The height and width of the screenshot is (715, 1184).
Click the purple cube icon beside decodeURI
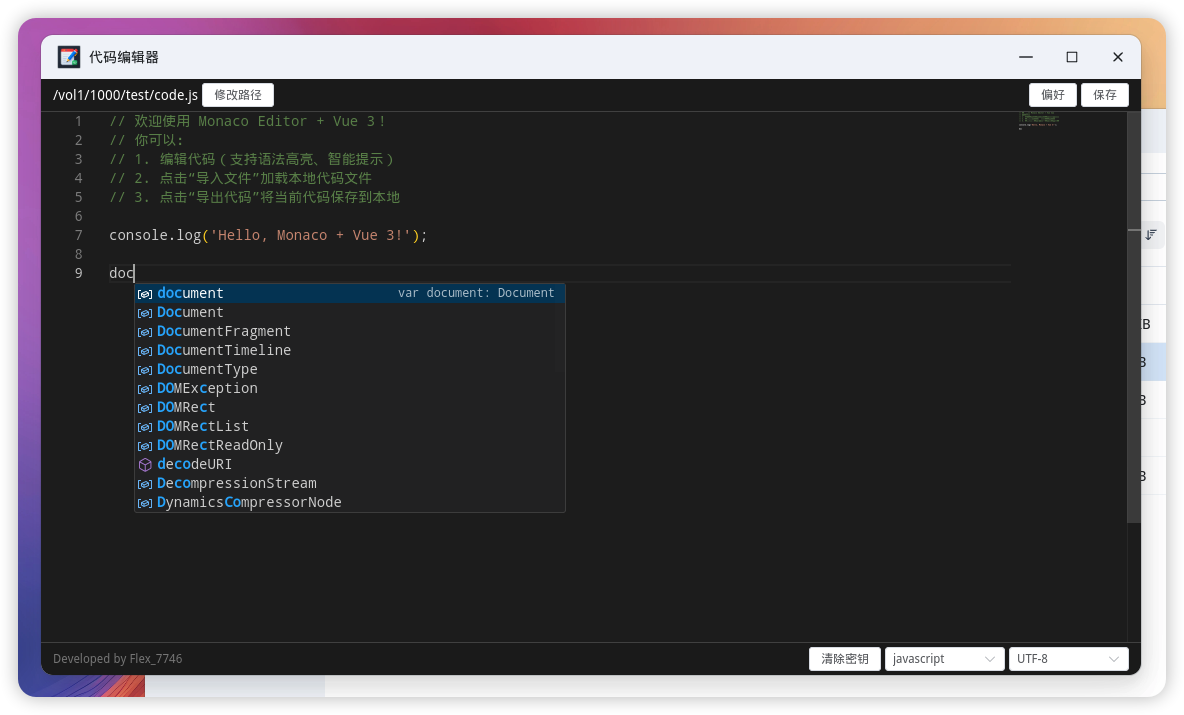coord(145,465)
